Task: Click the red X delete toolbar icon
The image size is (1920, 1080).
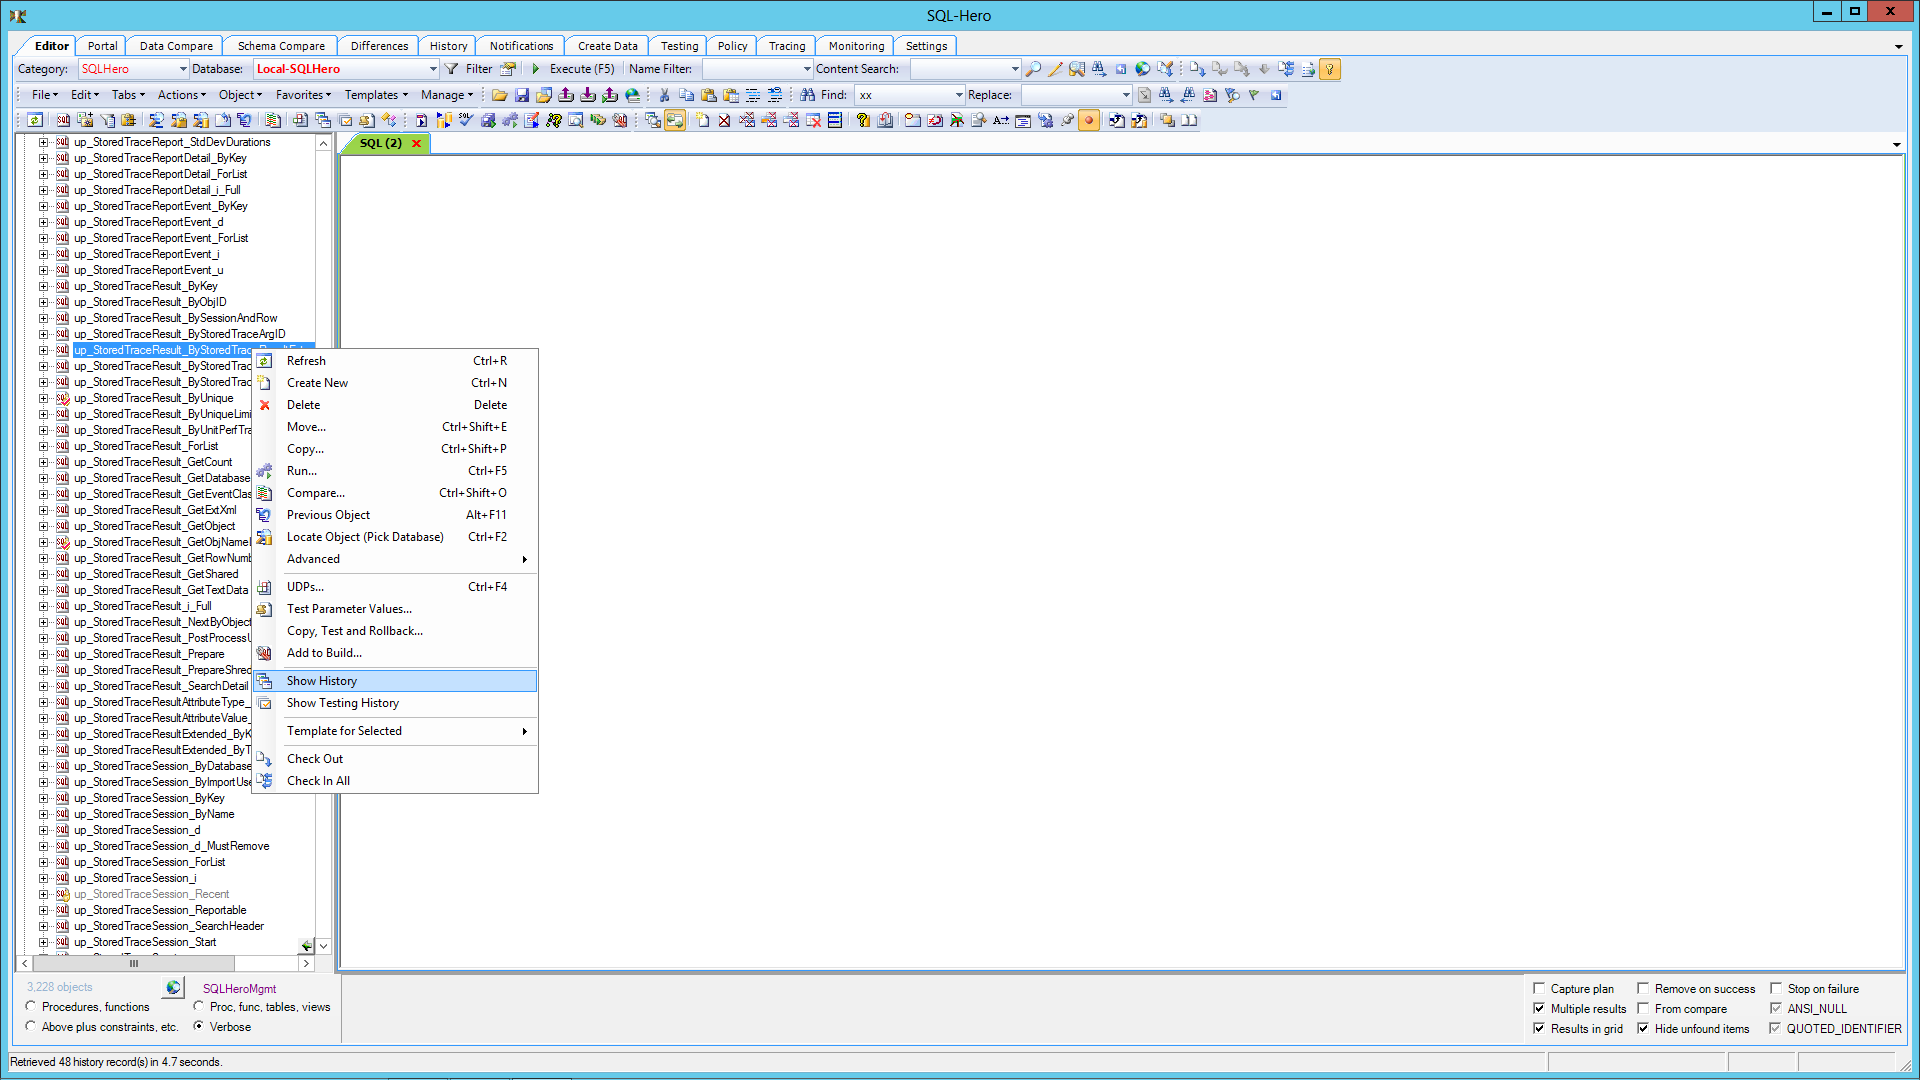Action: pos(725,120)
